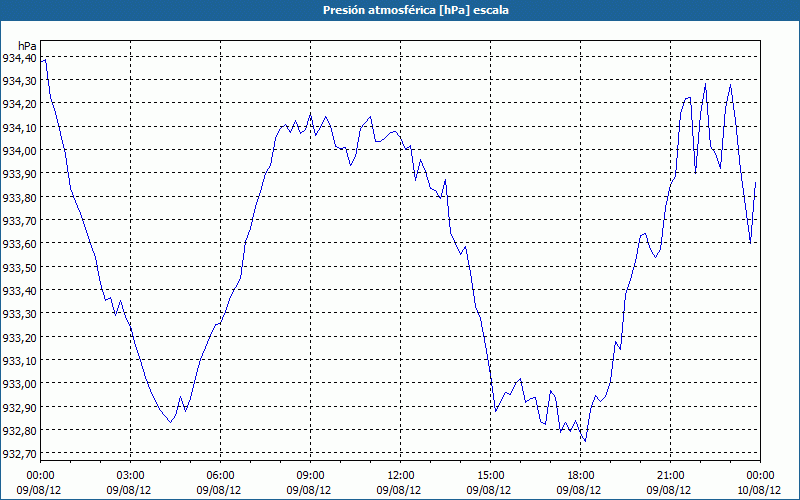This screenshot has height=500, width=800.
Task: Click the chart title 'Presión atmosférica [hPa] escala'
Action: pyautogui.click(x=415, y=10)
